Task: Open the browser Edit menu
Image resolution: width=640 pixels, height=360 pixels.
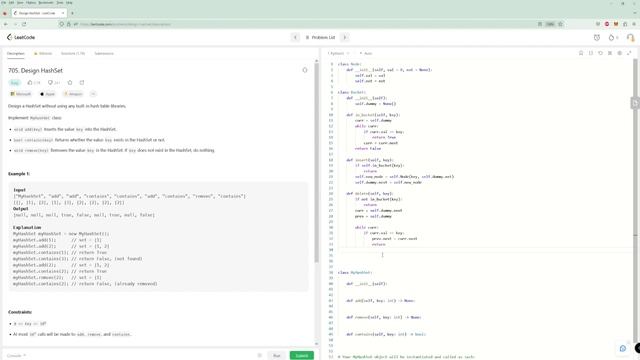Action: pos(11,2)
